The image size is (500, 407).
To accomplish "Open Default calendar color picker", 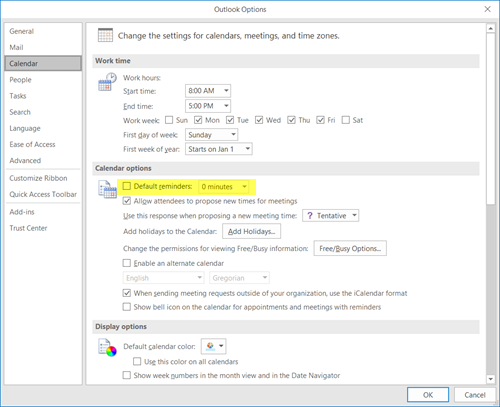I will (x=214, y=346).
